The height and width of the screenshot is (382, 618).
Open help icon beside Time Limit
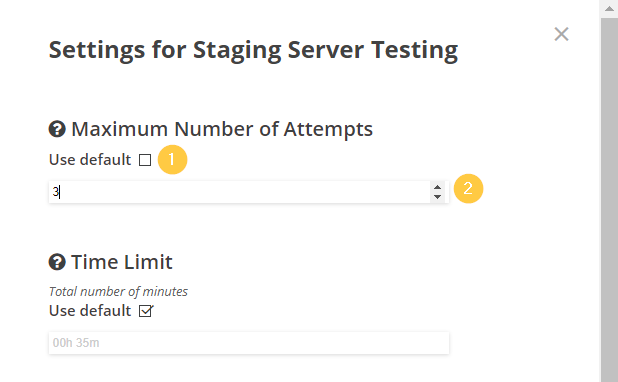pyautogui.click(x=57, y=262)
